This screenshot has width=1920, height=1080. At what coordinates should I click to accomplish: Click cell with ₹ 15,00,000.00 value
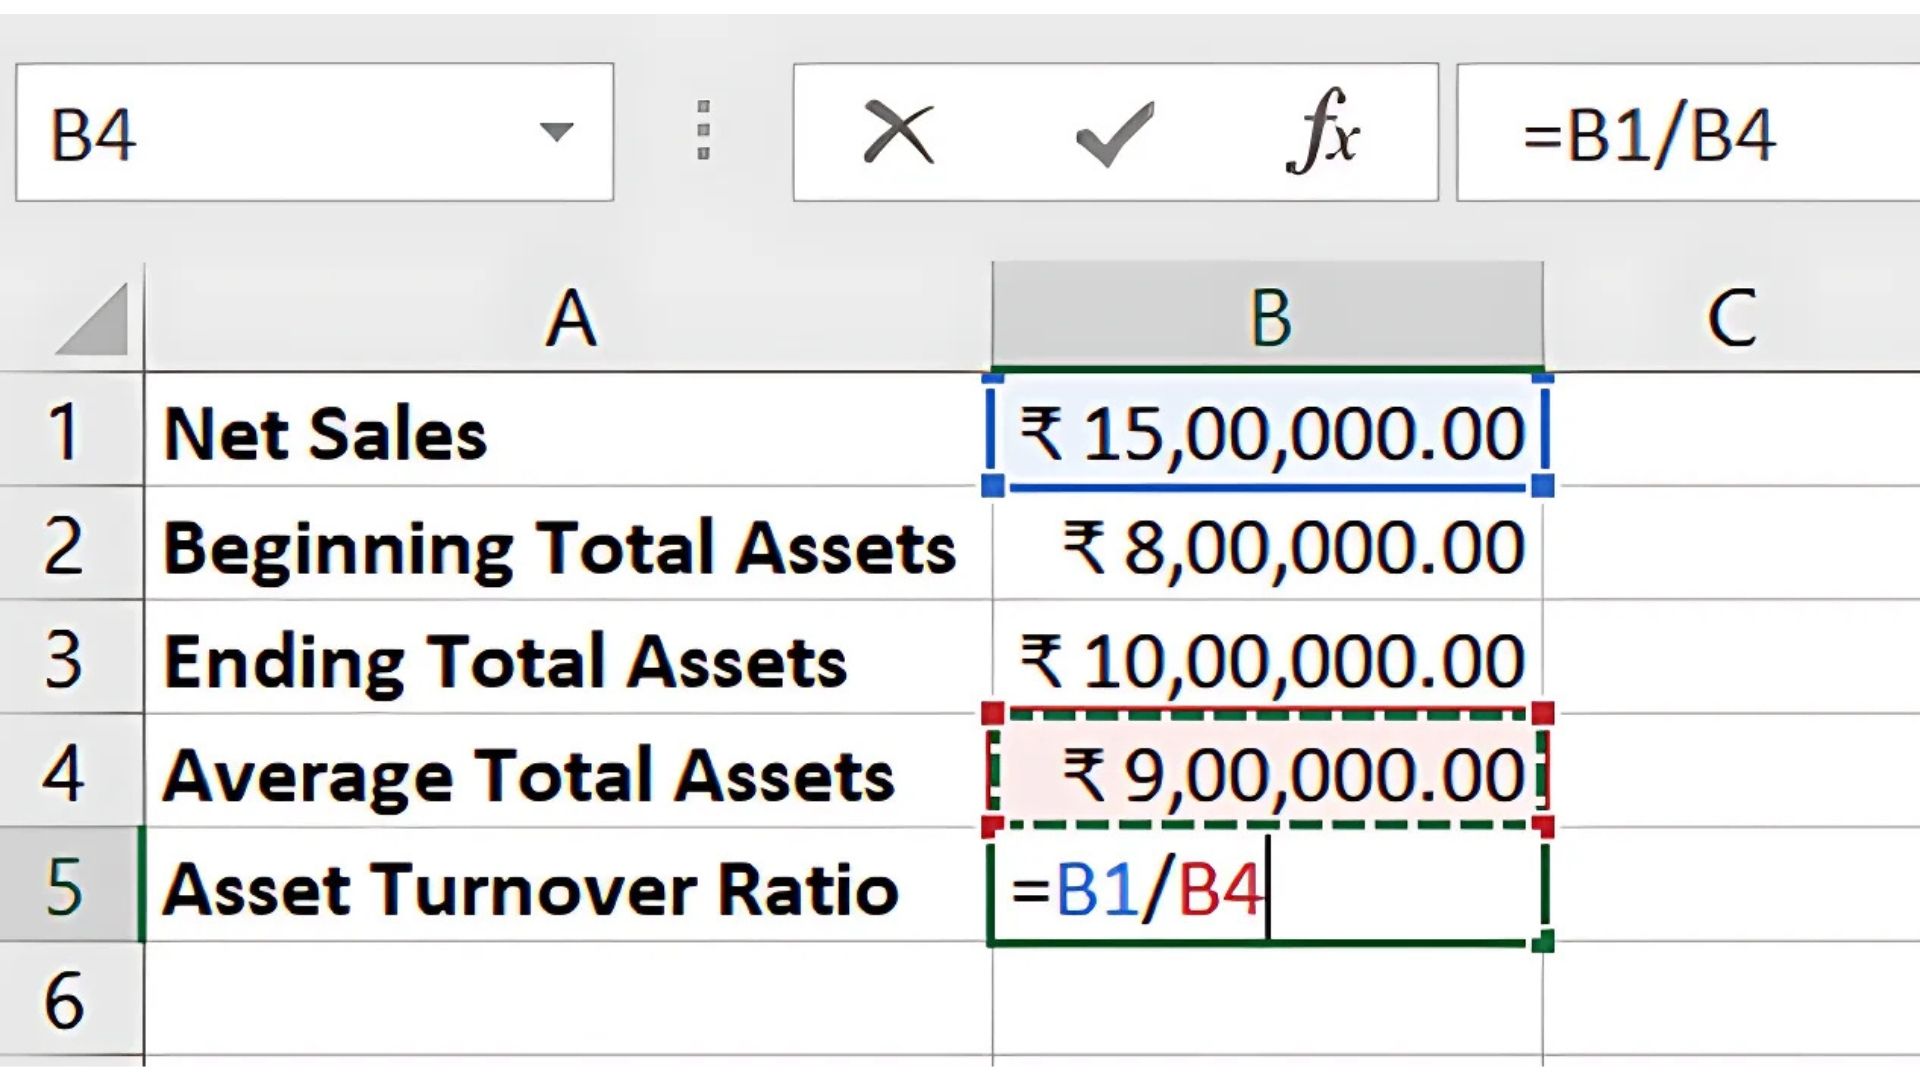tap(1268, 433)
